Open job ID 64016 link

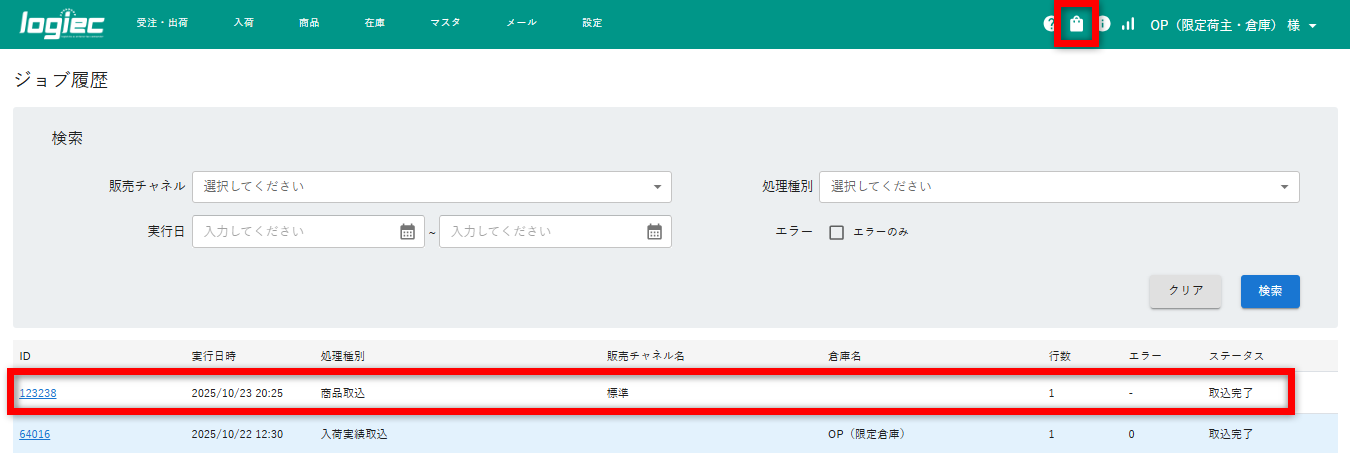pyautogui.click(x=35, y=434)
